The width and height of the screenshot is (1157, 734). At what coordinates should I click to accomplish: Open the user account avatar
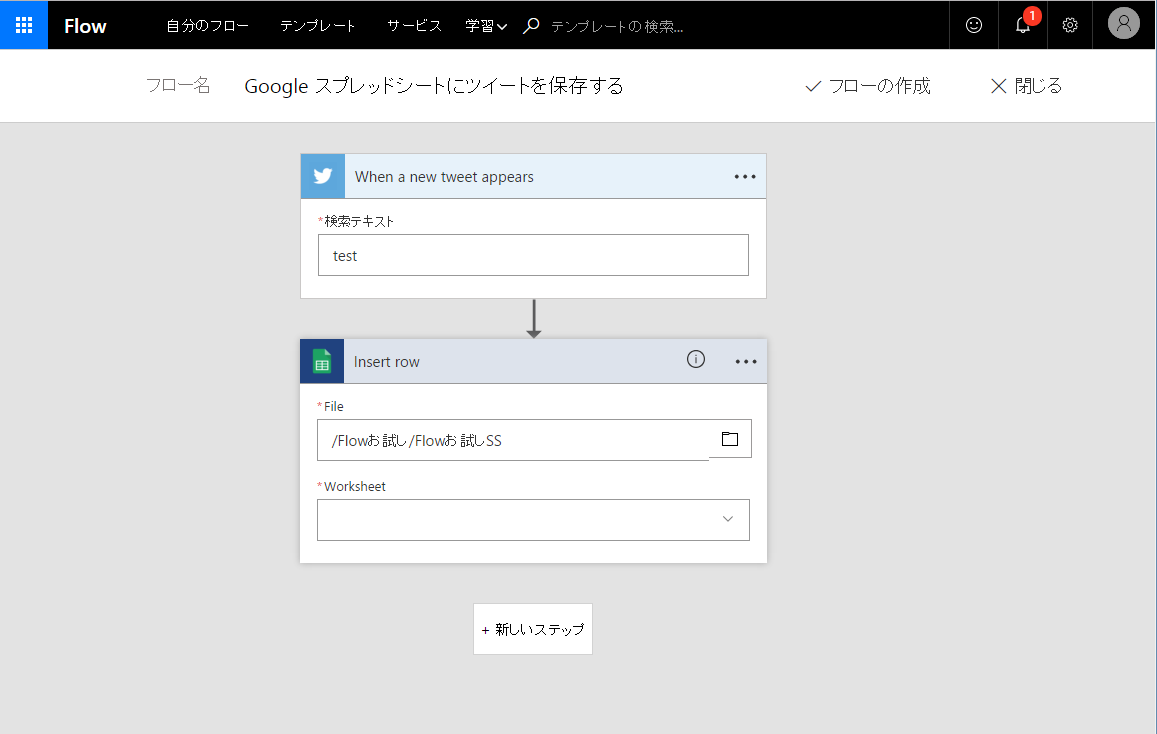click(1124, 24)
